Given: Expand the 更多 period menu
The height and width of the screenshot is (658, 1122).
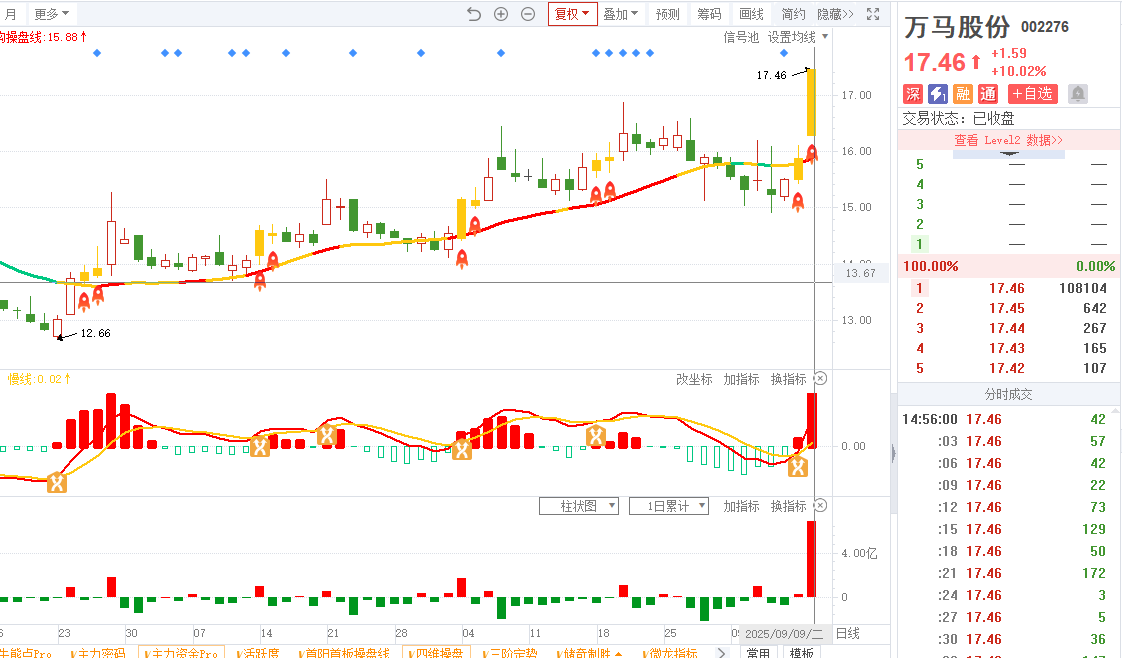Looking at the screenshot, I should tap(52, 14).
